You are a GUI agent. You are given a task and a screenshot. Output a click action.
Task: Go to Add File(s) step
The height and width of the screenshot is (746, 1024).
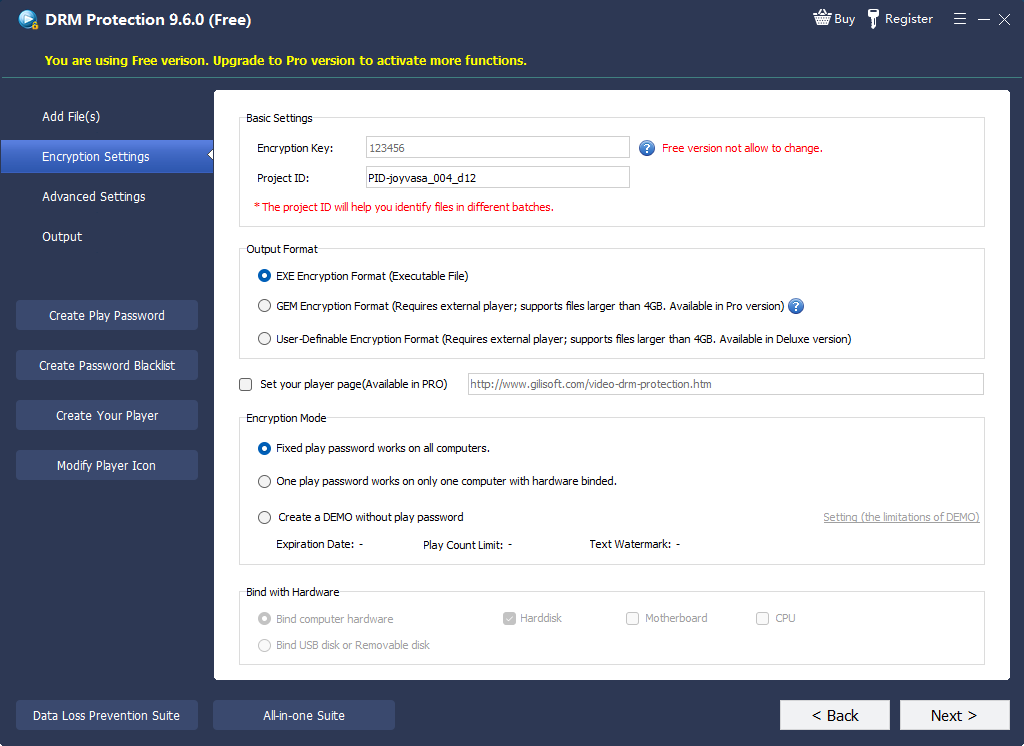click(71, 116)
